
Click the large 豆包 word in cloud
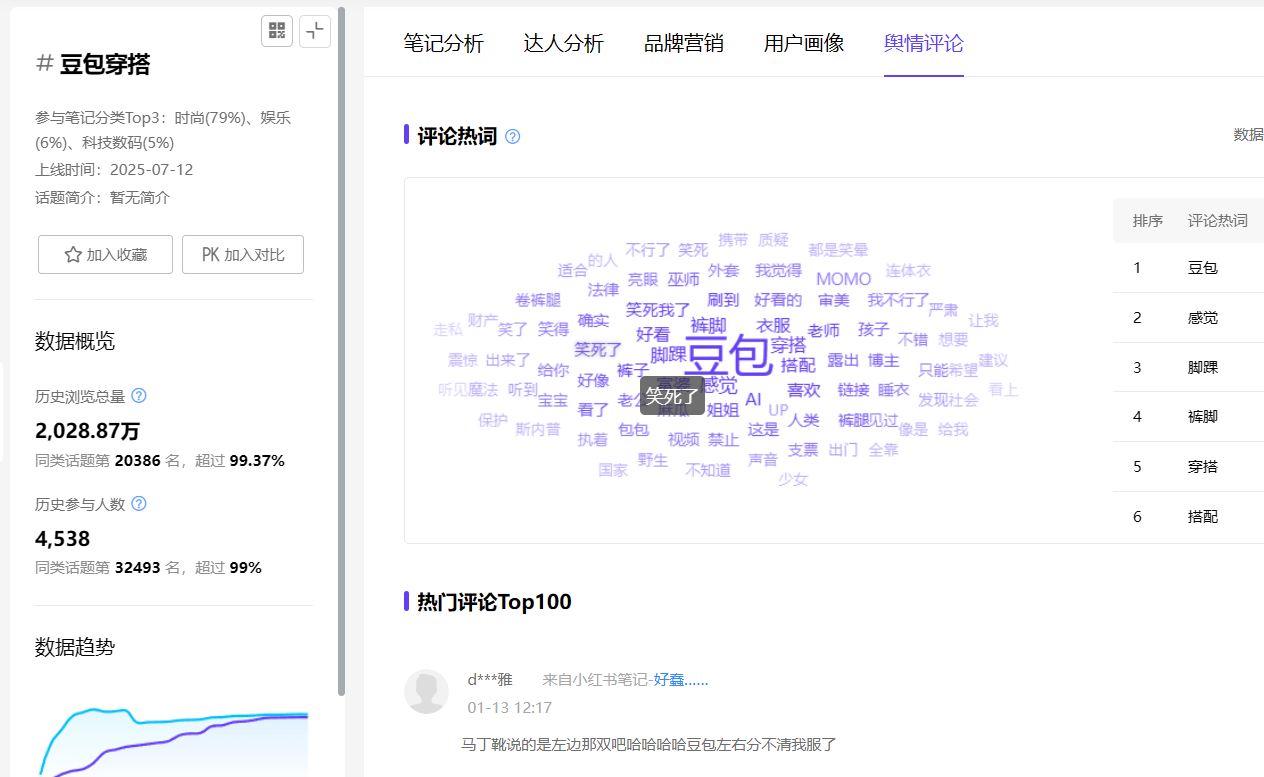[728, 356]
